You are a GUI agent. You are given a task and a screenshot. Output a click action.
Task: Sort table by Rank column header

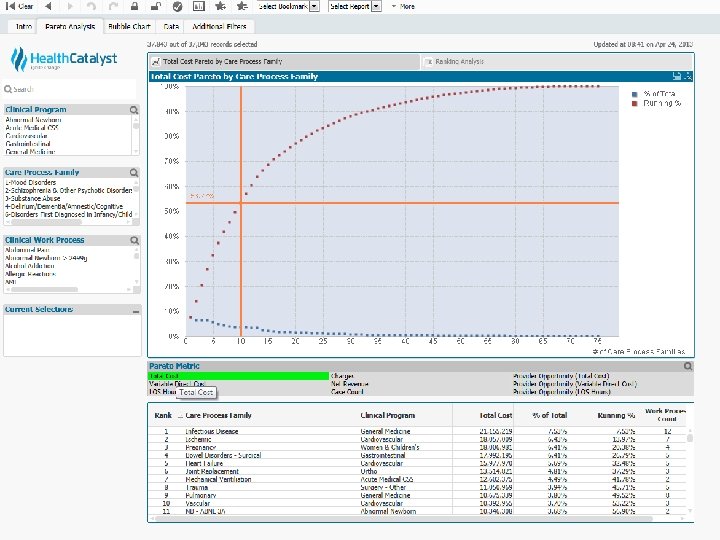click(x=163, y=416)
